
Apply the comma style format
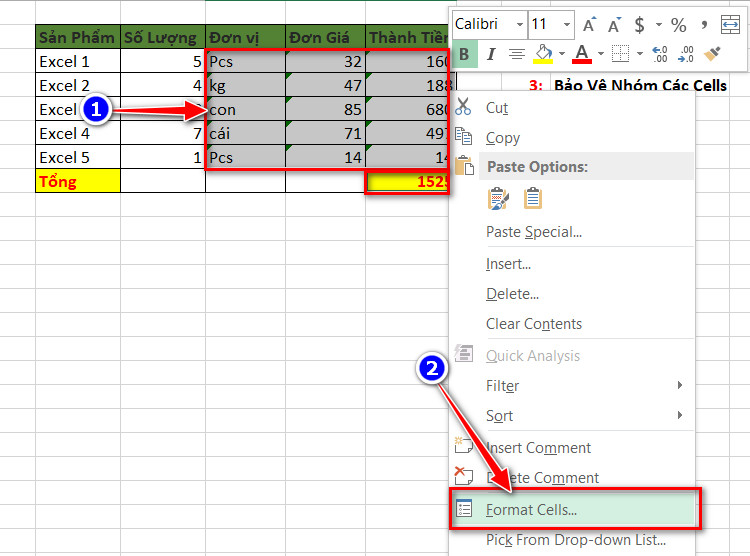coord(704,24)
